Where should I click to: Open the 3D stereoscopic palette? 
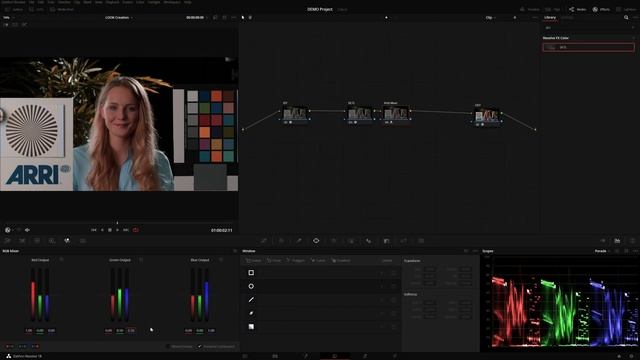click(421, 241)
